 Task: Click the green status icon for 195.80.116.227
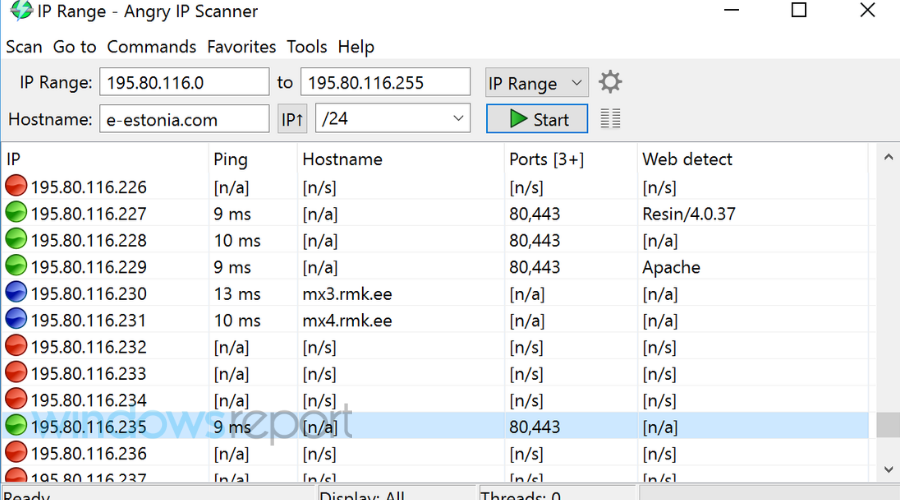pos(16,214)
